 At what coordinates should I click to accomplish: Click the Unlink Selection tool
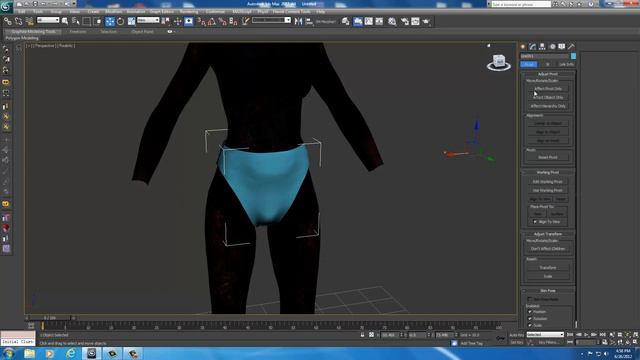18,21
